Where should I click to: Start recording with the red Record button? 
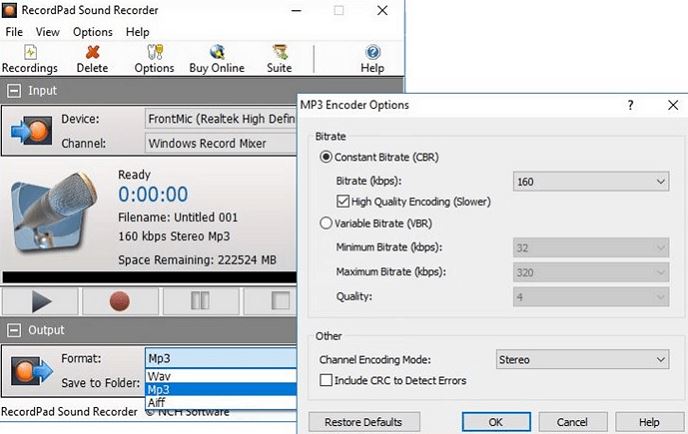120,301
